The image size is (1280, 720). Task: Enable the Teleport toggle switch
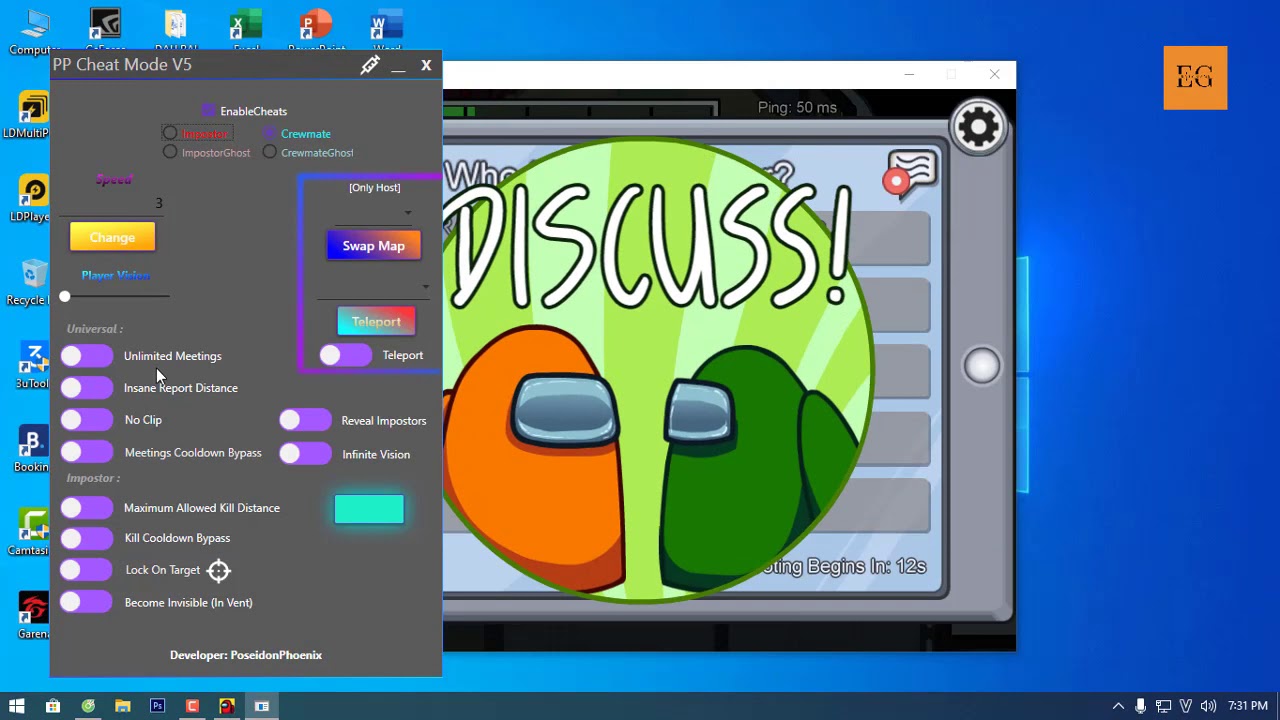pyautogui.click(x=345, y=355)
